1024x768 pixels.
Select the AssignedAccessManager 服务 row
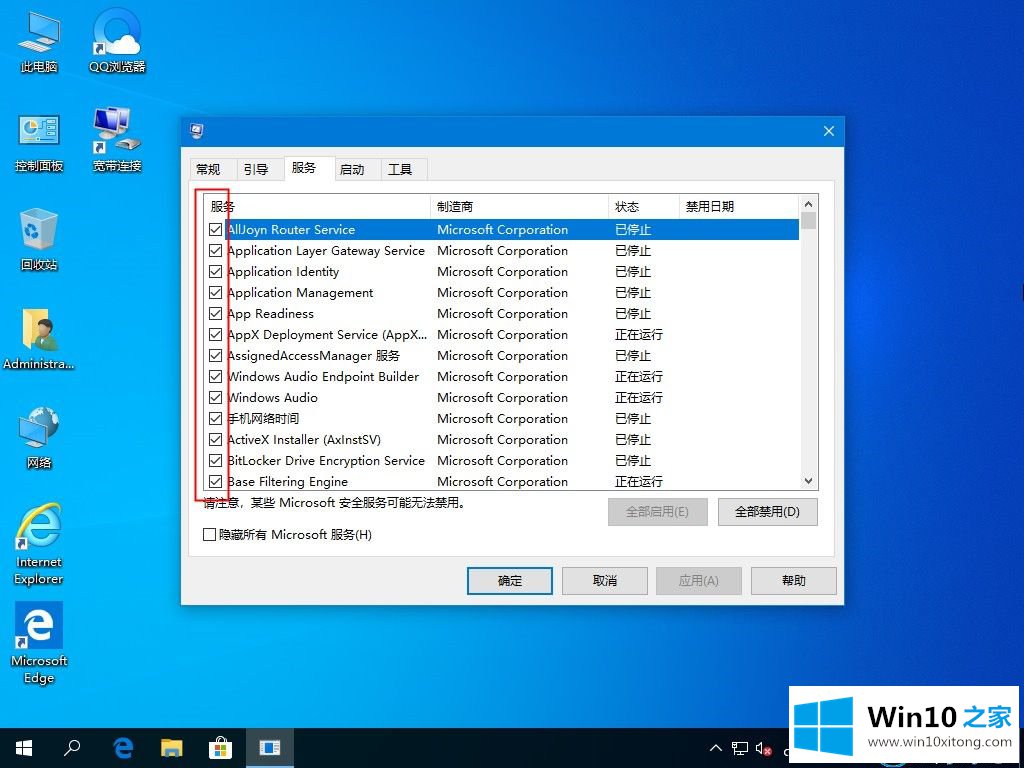pyautogui.click(x=502, y=356)
